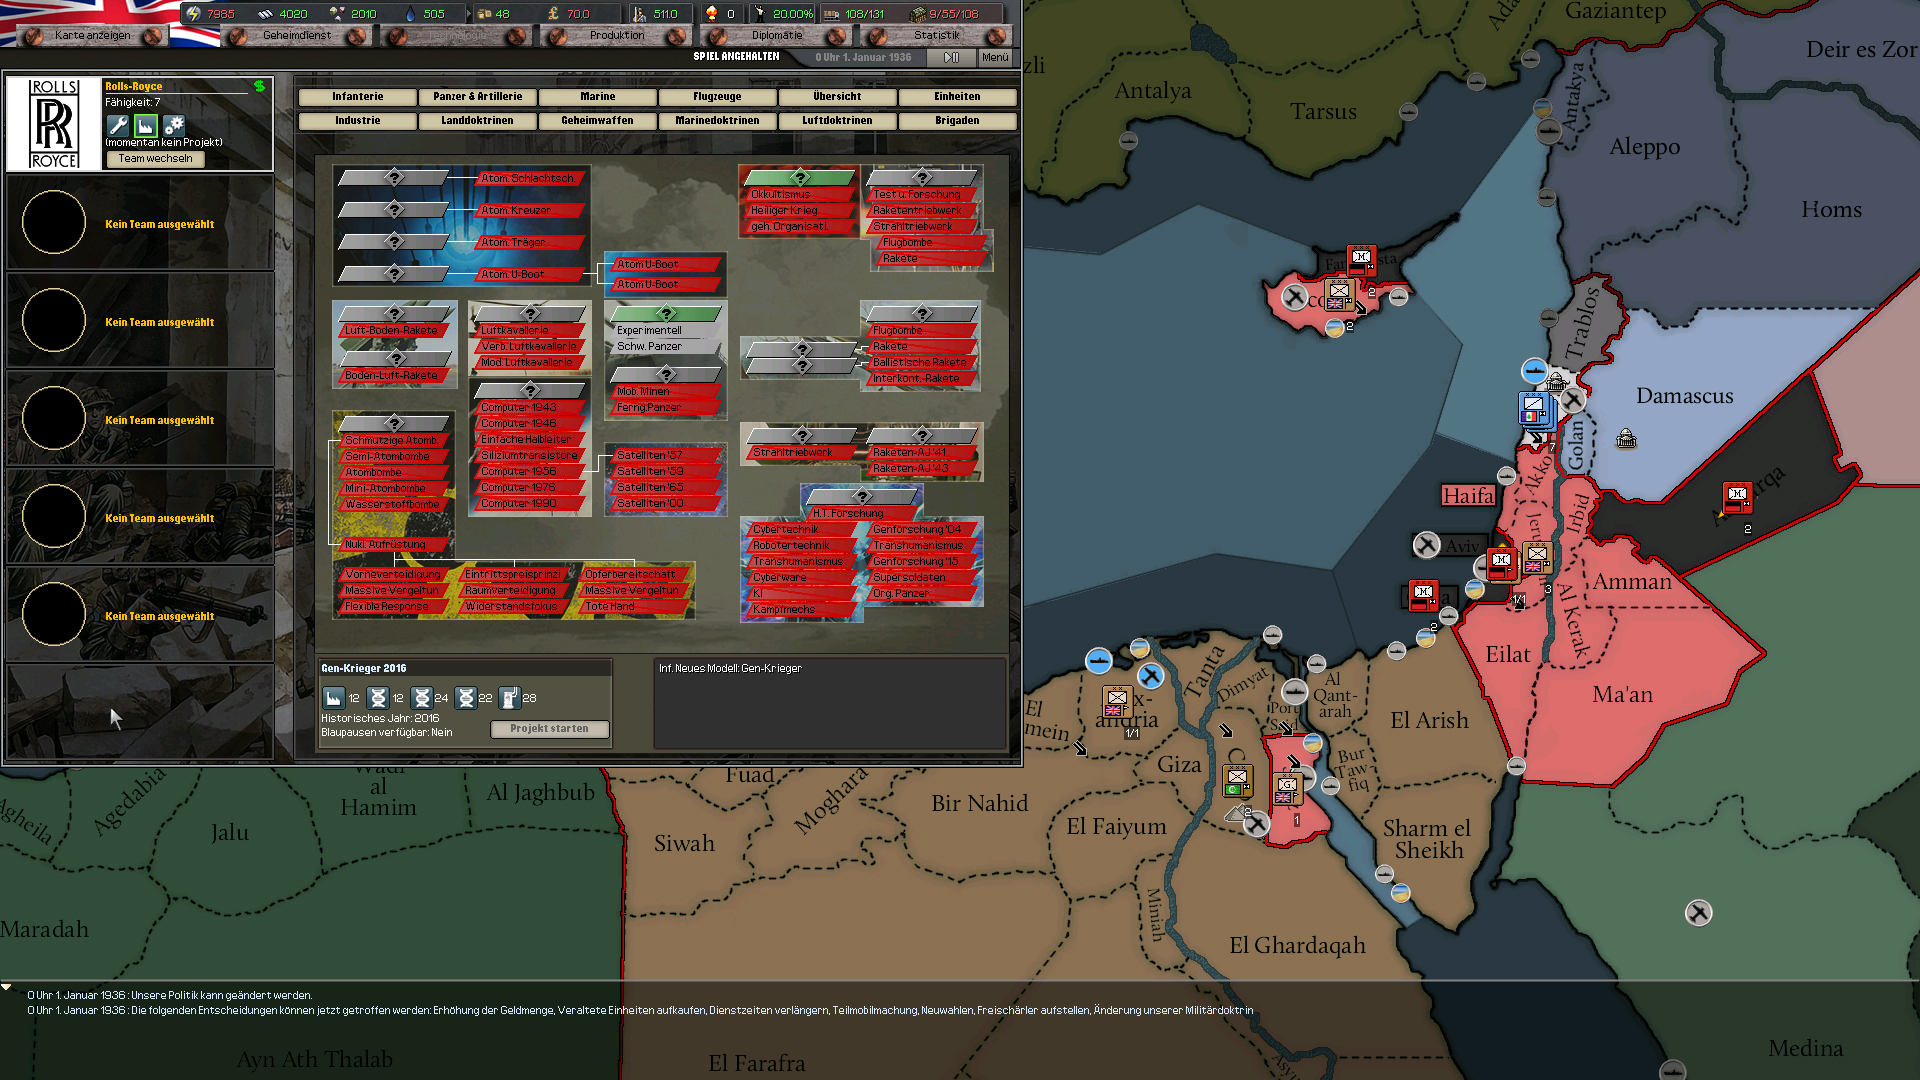The width and height of the screenshot is (1920, 1080).
Task: Switch to the Geheimwaffen tab
Action: [x=597, y=120]
